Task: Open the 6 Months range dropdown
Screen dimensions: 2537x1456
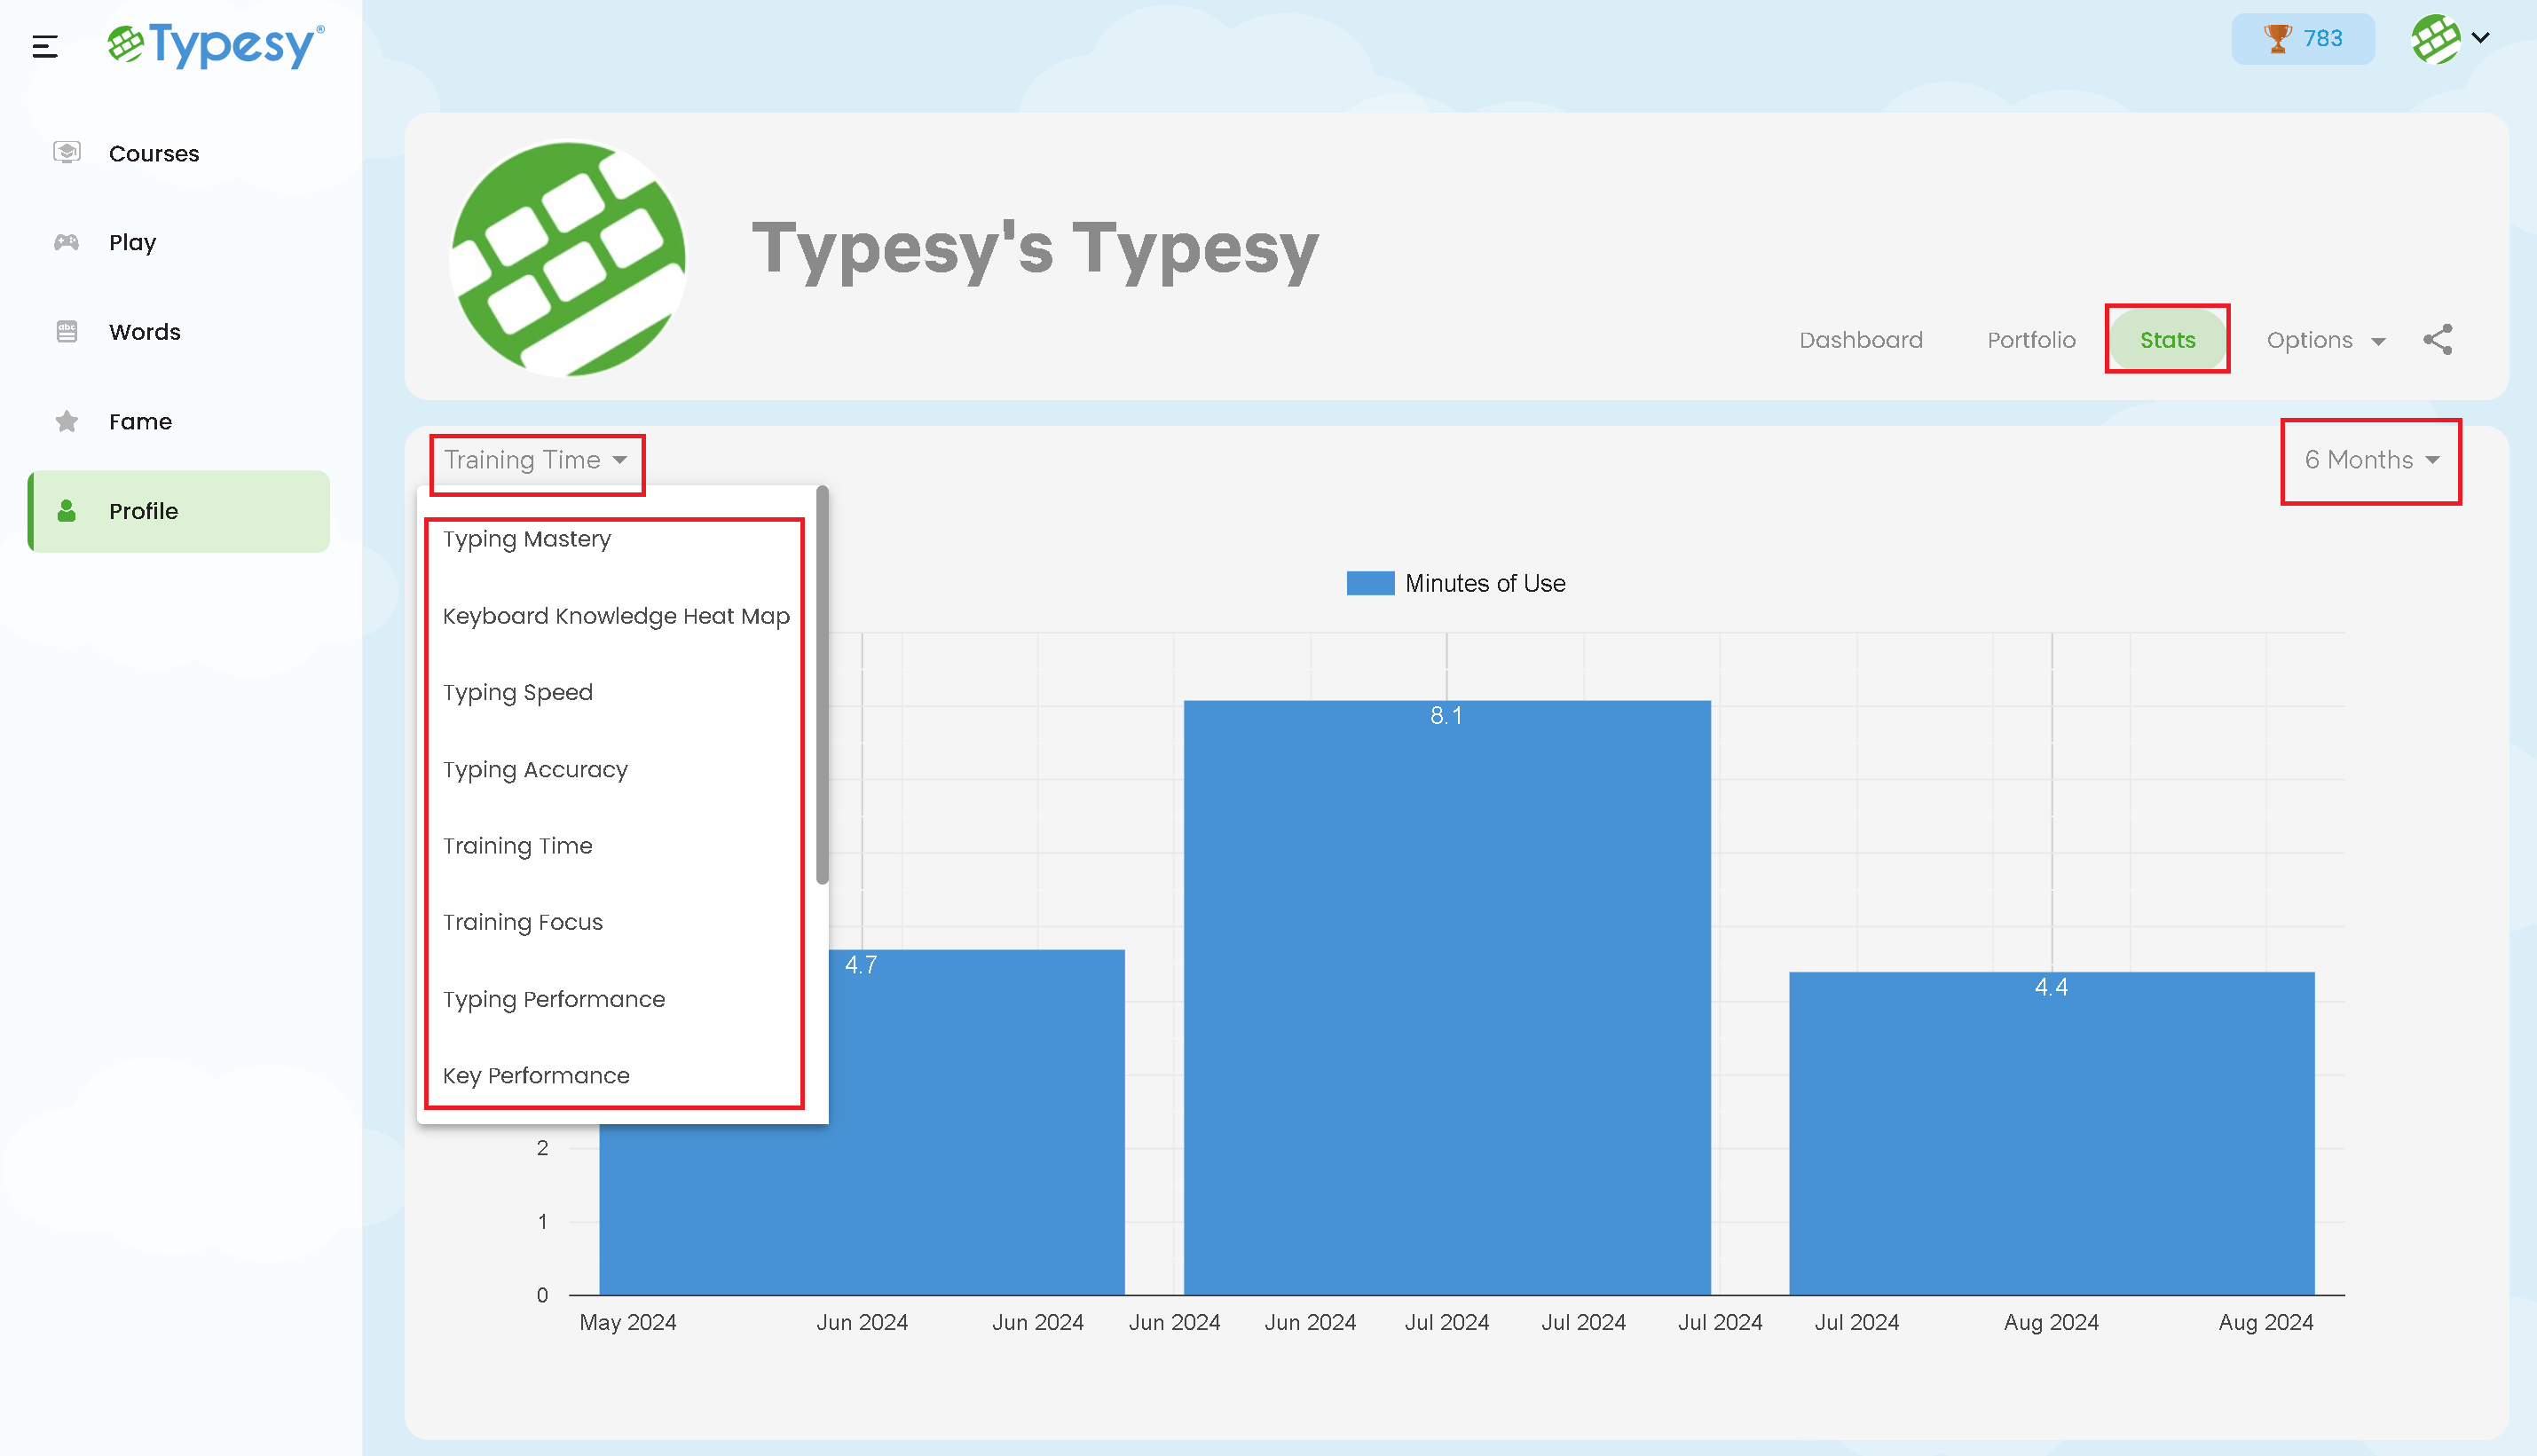Action: (2371, 460)
